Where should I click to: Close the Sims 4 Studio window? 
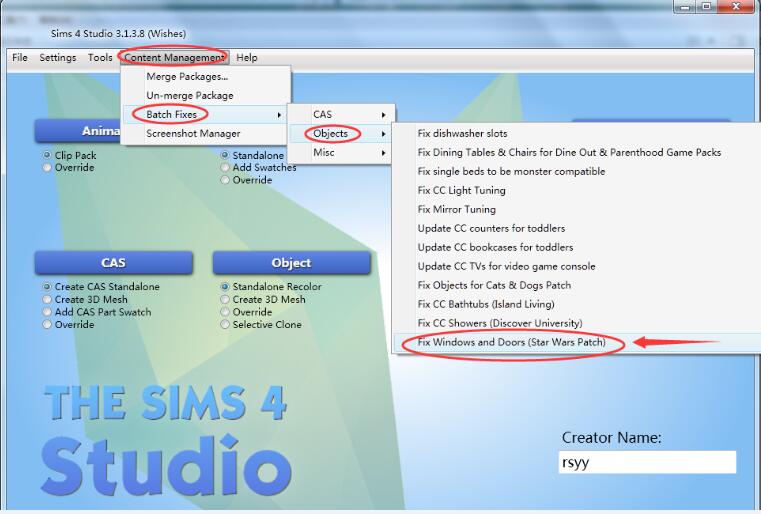(x=736, y=6)
